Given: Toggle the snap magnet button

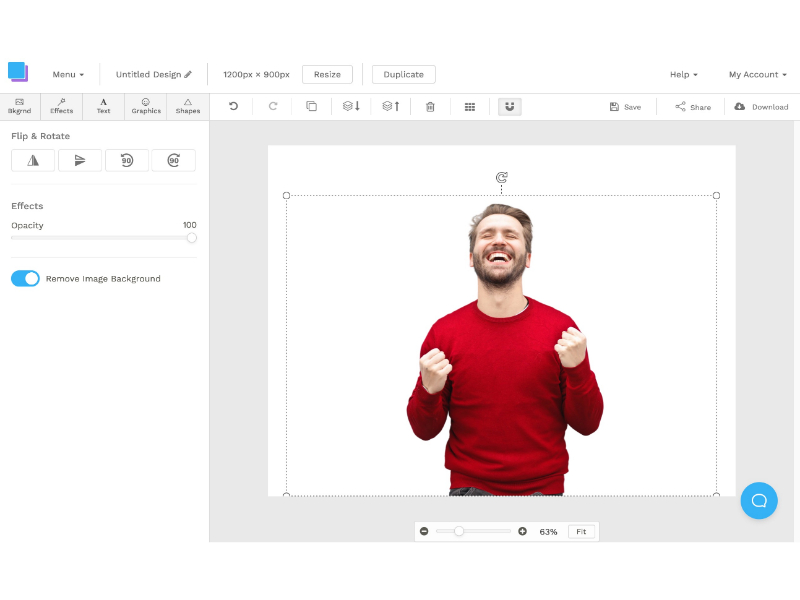Looking at the screenshot, I should point(510,106).
